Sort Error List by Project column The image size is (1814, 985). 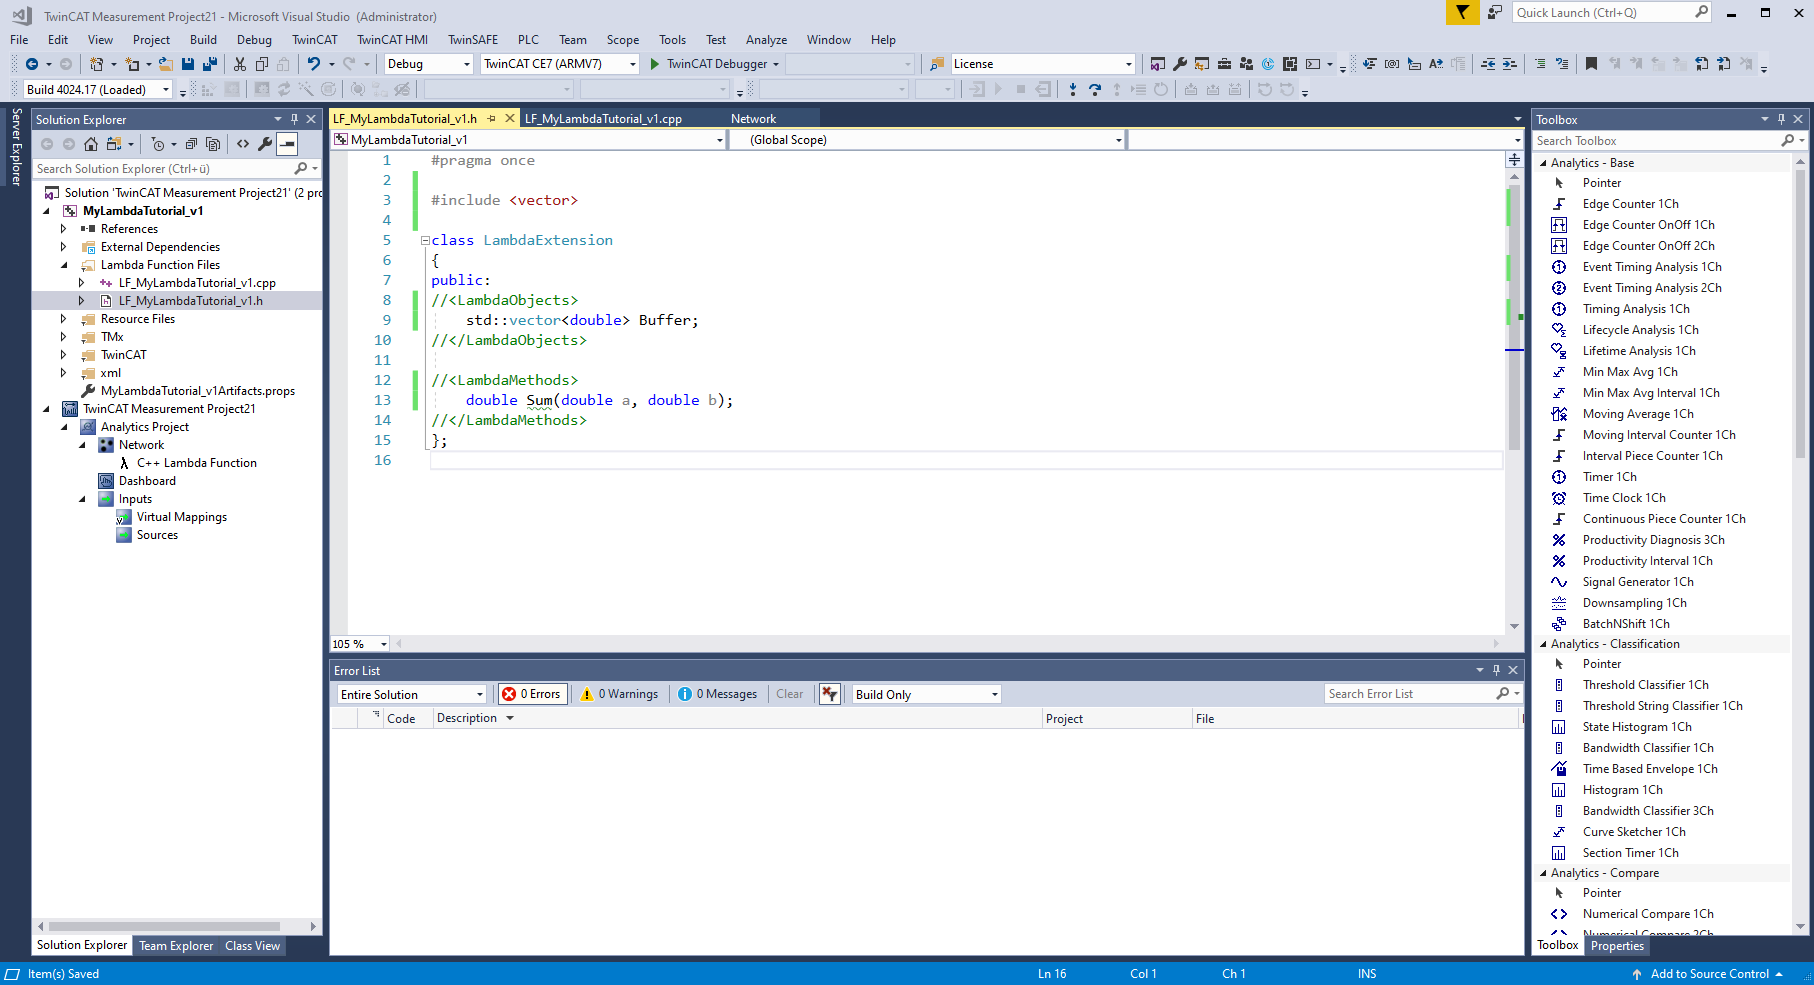(1064, 718)
